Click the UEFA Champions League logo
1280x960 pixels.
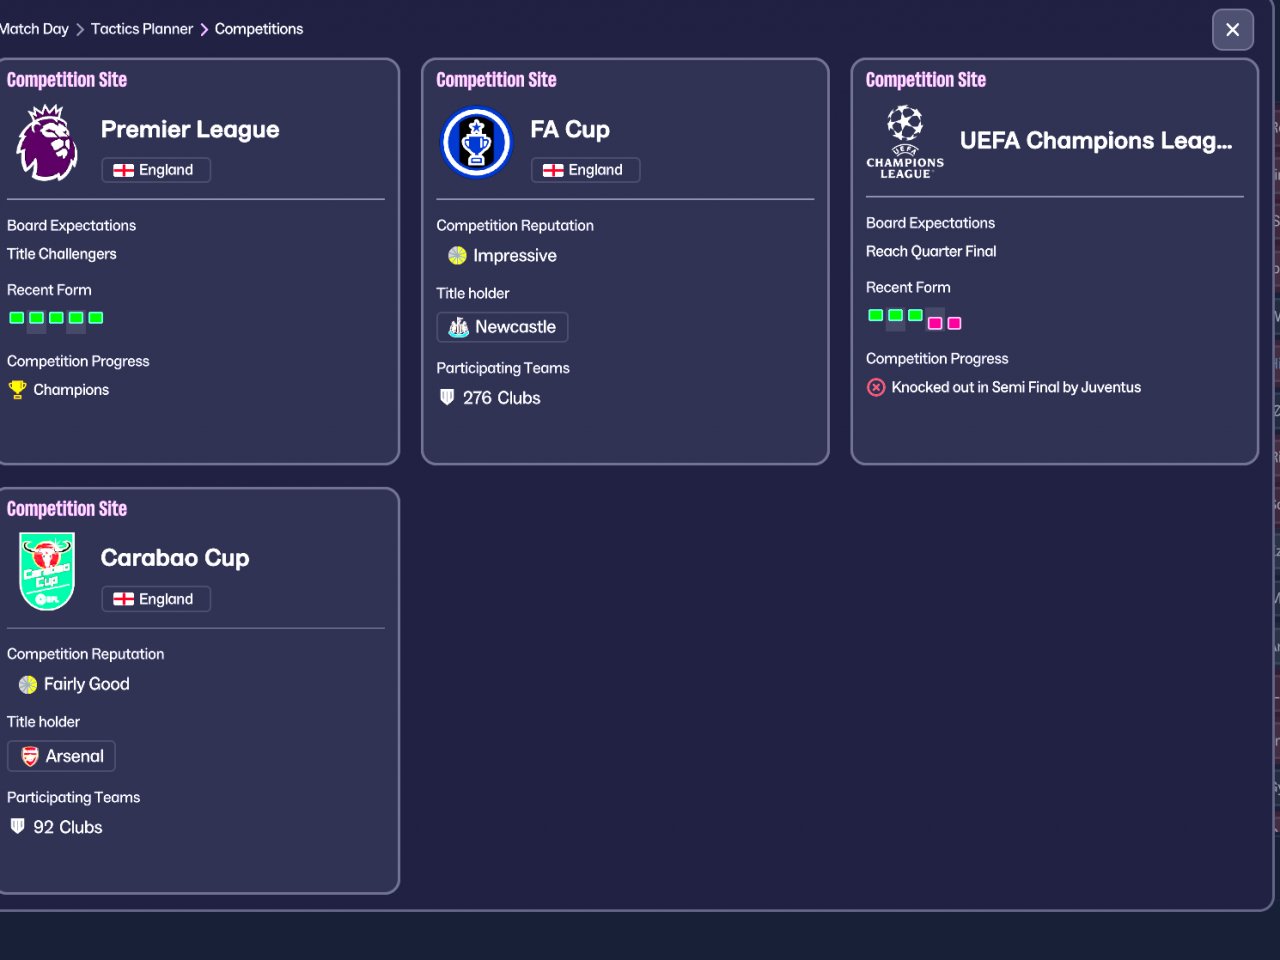(905, 142)
